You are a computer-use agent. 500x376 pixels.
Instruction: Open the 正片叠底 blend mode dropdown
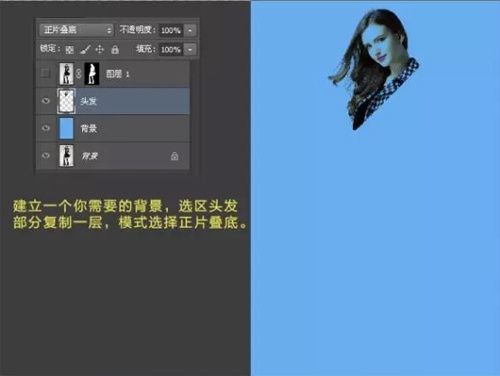pos(76,30)
